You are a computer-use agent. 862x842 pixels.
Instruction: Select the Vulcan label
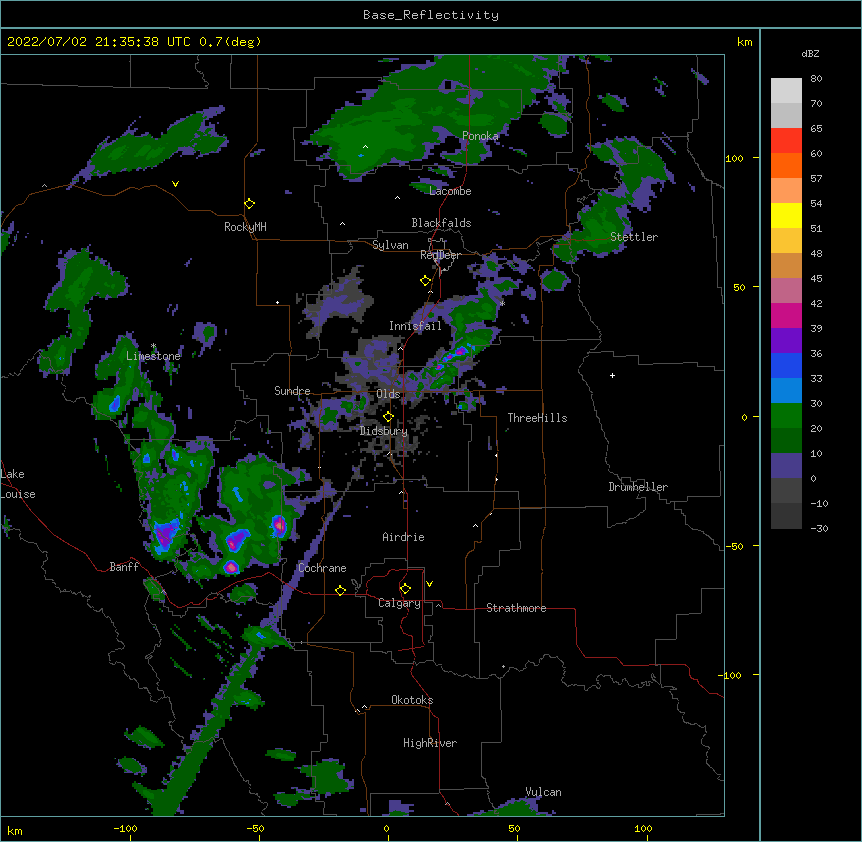tap(543, 792)
